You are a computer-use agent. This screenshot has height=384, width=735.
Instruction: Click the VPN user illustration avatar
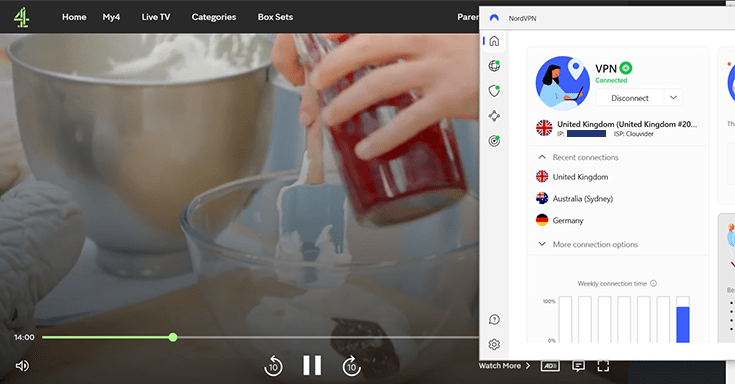point(562,83)
